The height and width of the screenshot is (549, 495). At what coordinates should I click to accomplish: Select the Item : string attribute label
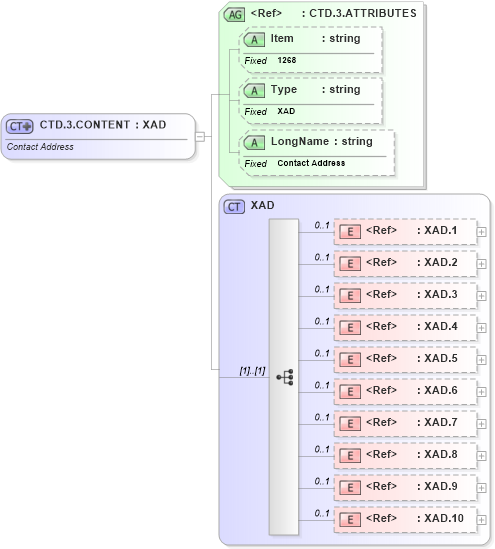coord(315,38)
